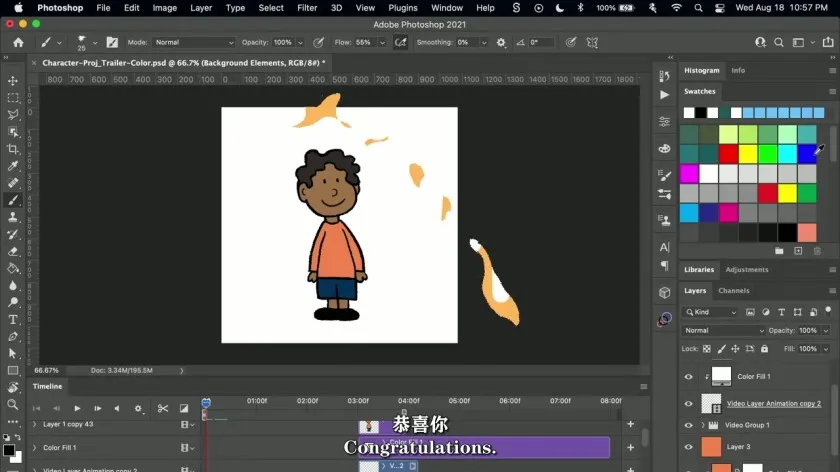This screenshot has width=840, height=472.
Task: Toggle visibility of Video Group 1
Action: [x=688, y=425]
